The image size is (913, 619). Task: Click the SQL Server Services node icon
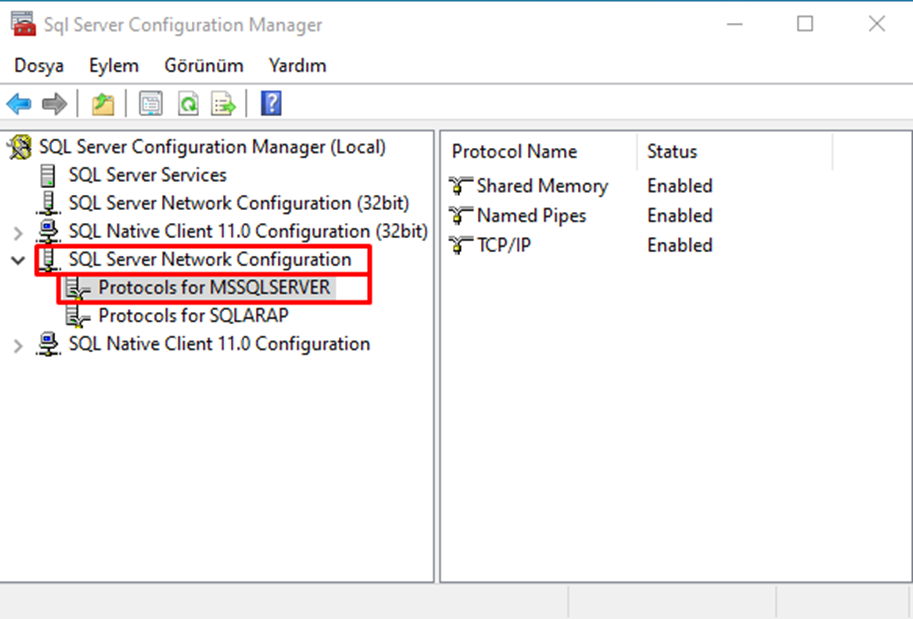click(x=48, y=175)
